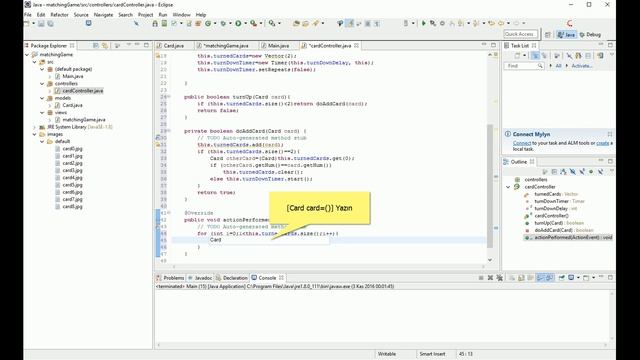Click the Save All toolbar icon
The width and height of the screenshot is (640, 360).
(x=51, y=24)
